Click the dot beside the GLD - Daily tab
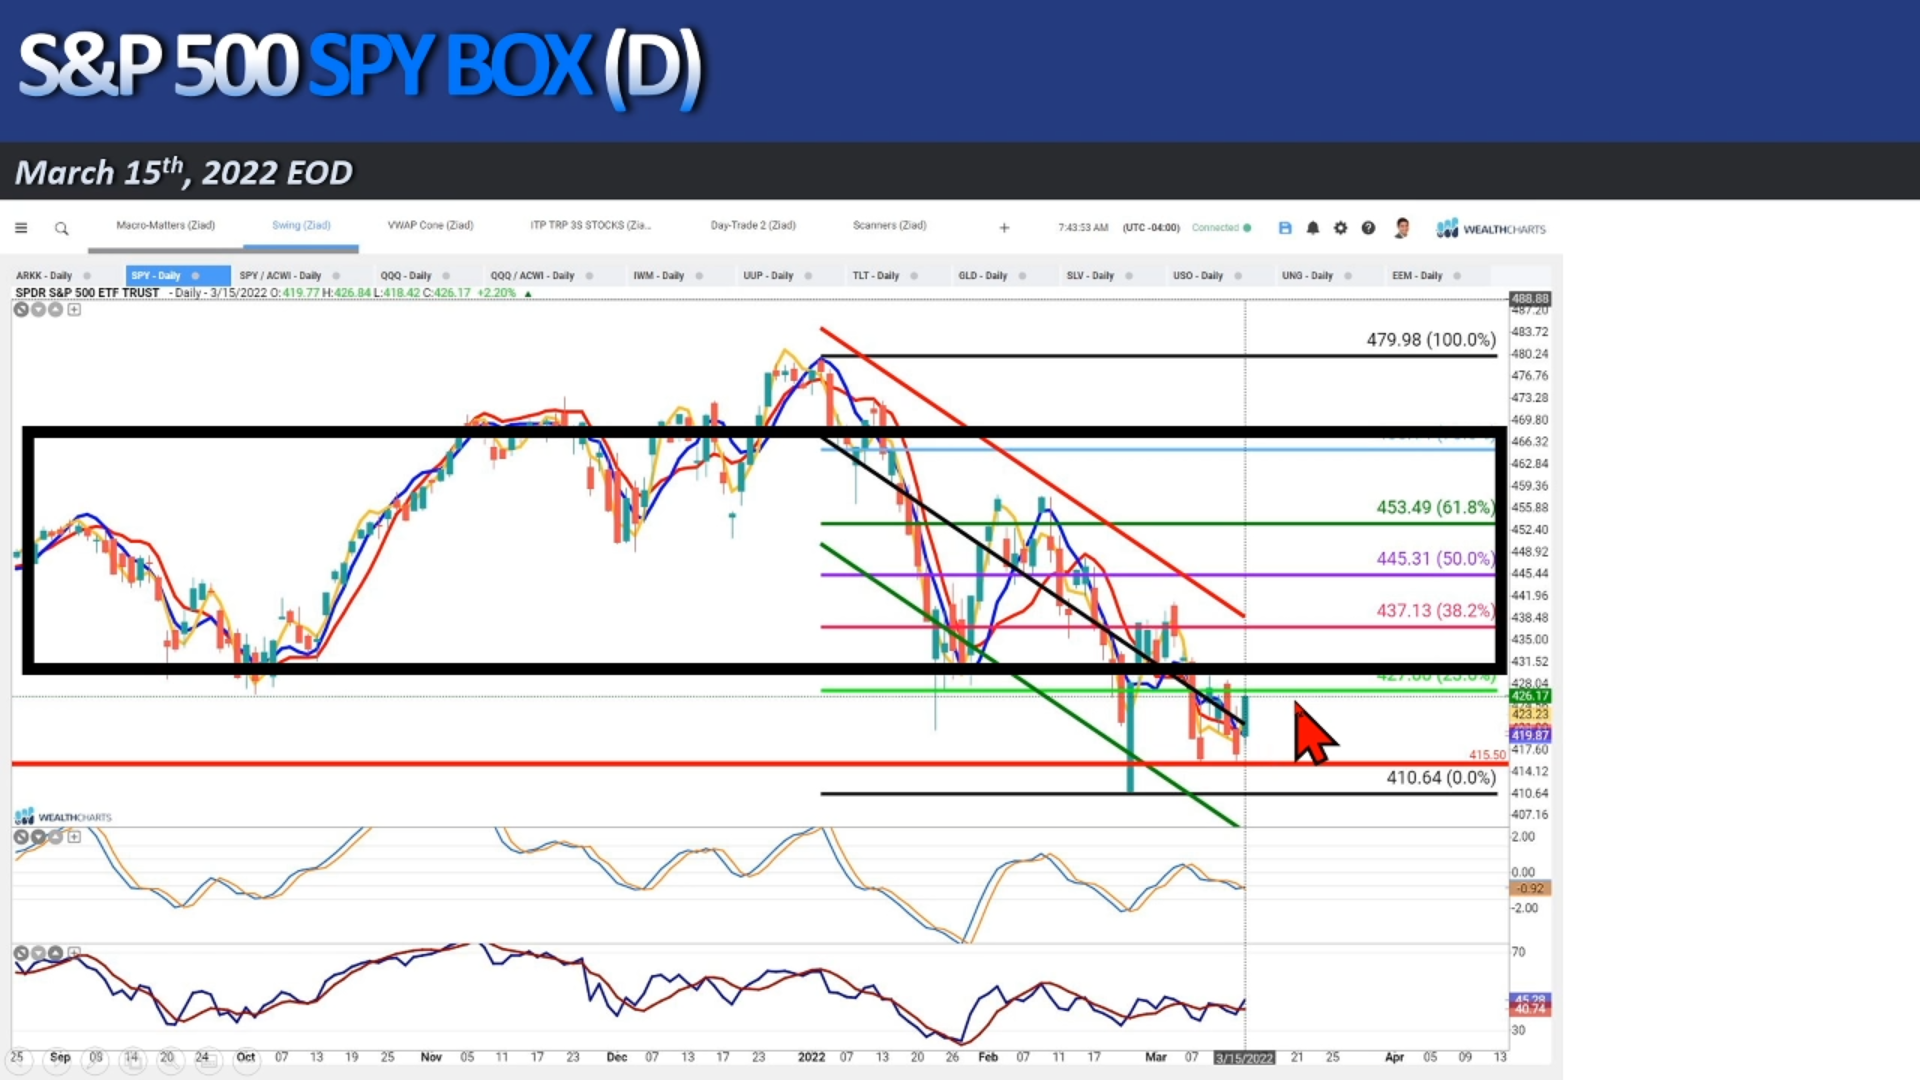This screenshot has width=1920, height=1080. point(1022,276)
